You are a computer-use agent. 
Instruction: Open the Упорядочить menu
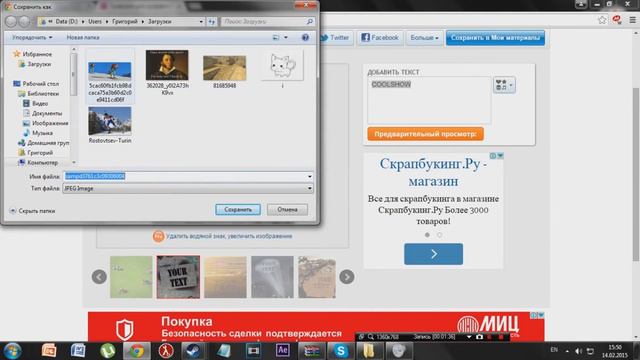tap(32, 38)
